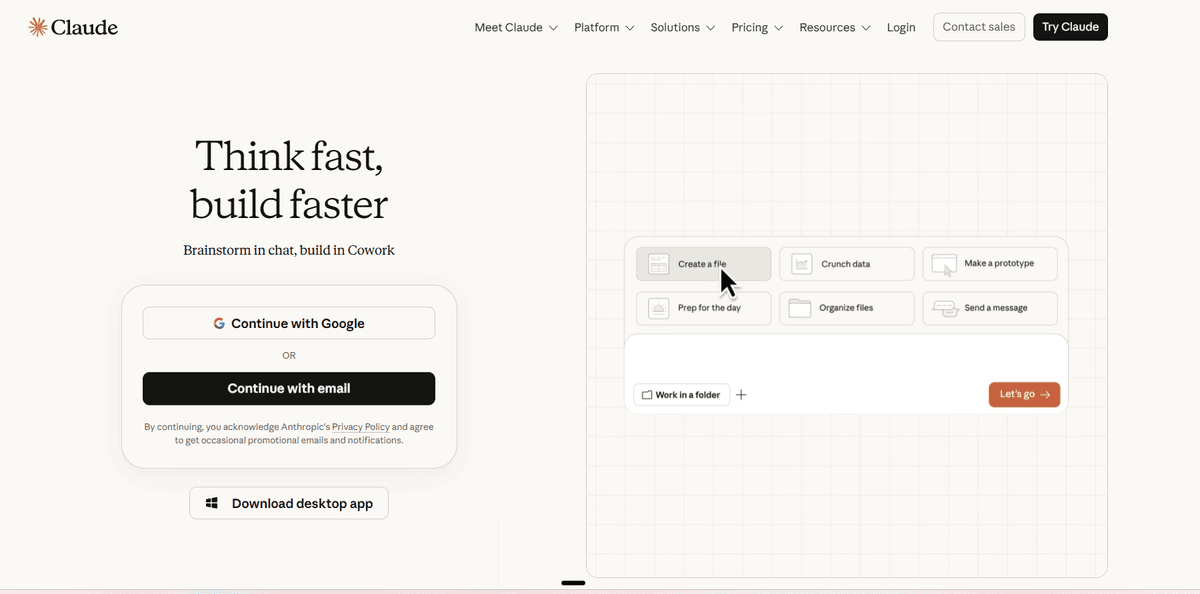
Task: Open the Solutions menu
Action: tap(683, 27)
